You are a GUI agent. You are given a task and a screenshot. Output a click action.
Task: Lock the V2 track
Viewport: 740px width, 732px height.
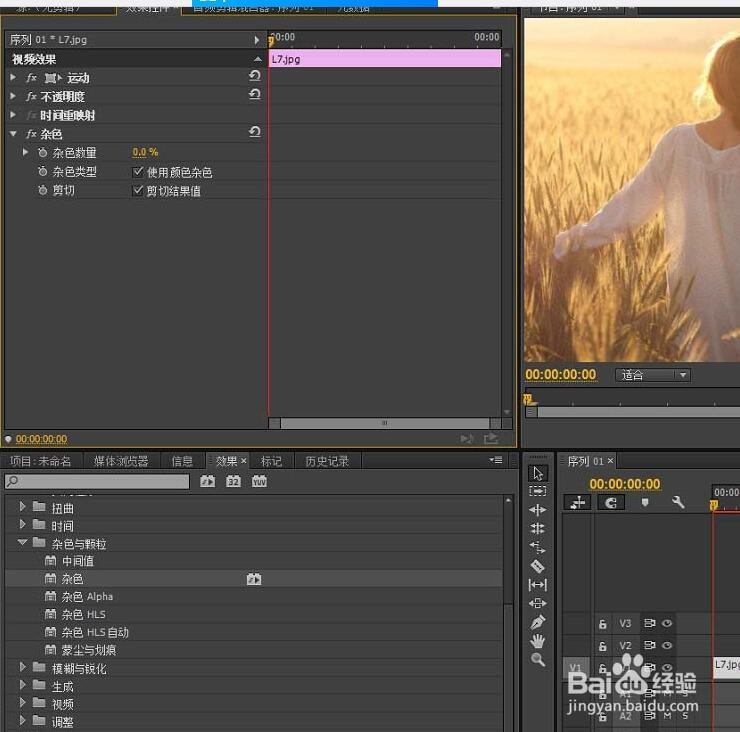(x=602, y=646)
